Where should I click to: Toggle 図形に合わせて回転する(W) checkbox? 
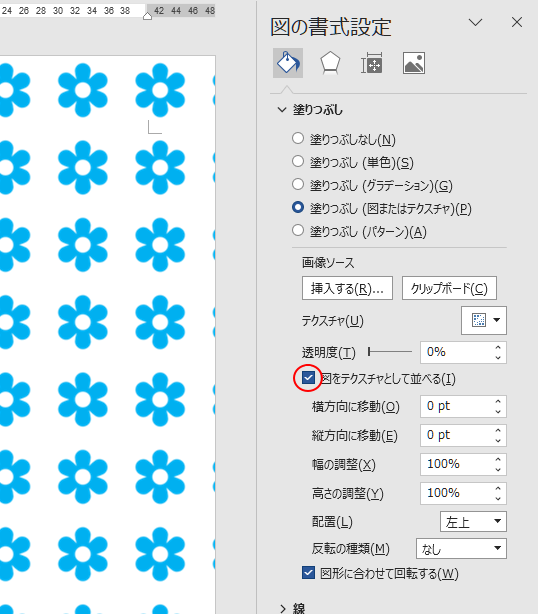tap(308, 573)
